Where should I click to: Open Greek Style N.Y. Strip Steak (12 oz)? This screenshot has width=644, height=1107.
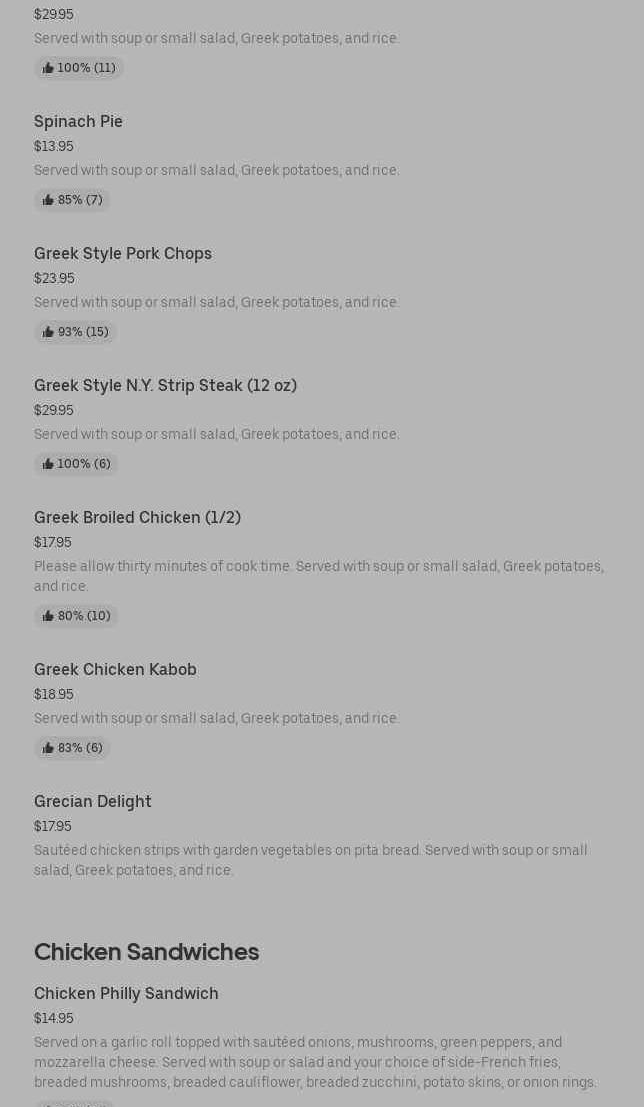165,385
